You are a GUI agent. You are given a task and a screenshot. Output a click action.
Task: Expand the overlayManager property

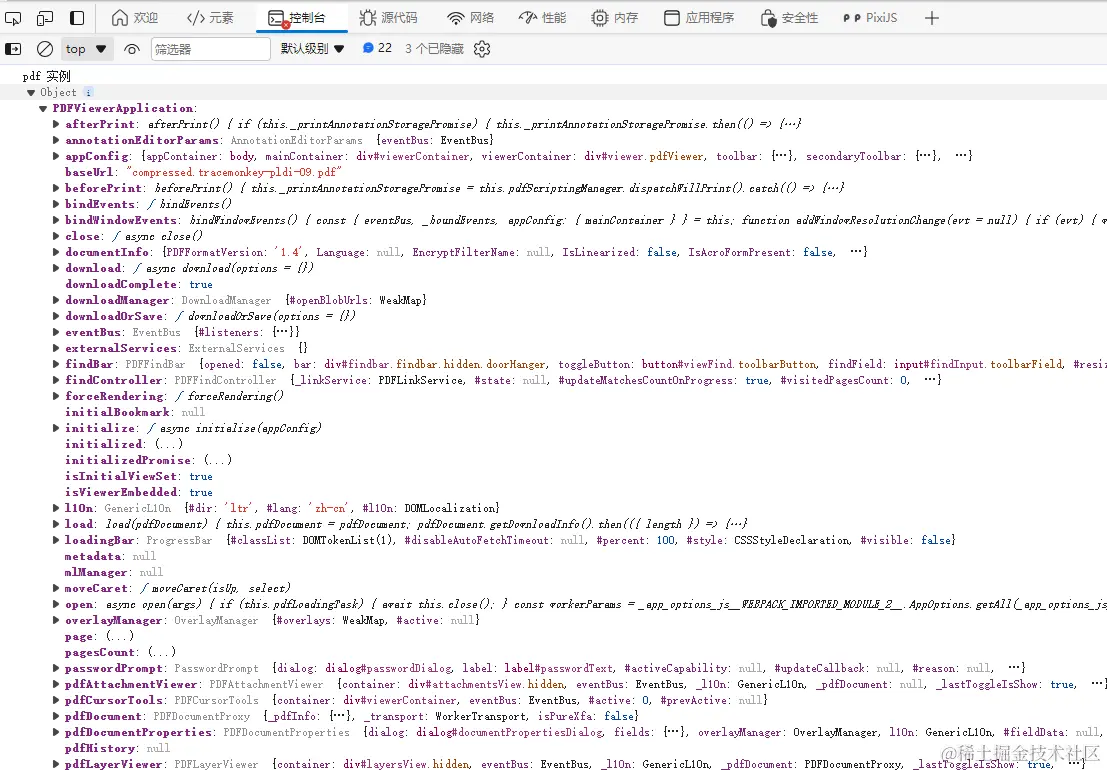pos(56,620)
